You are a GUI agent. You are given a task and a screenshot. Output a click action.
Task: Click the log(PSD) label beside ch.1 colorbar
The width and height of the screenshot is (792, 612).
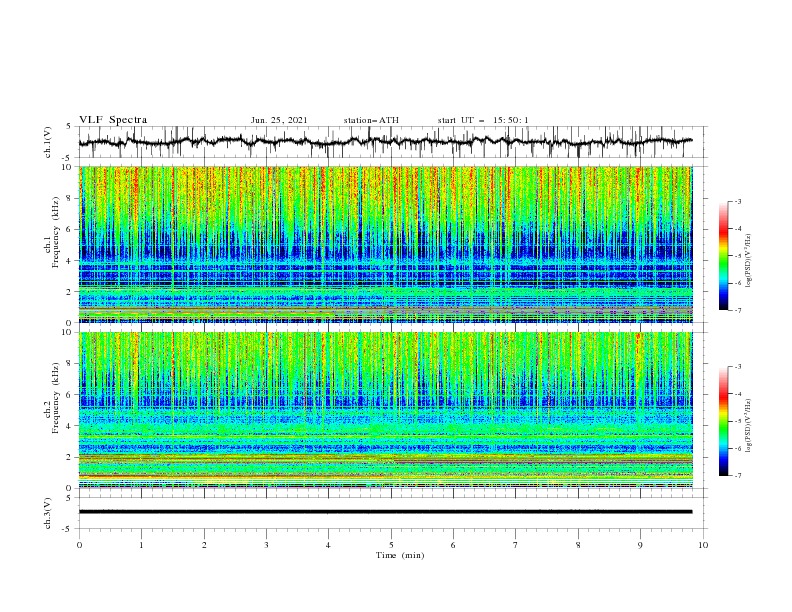(748, 261)
